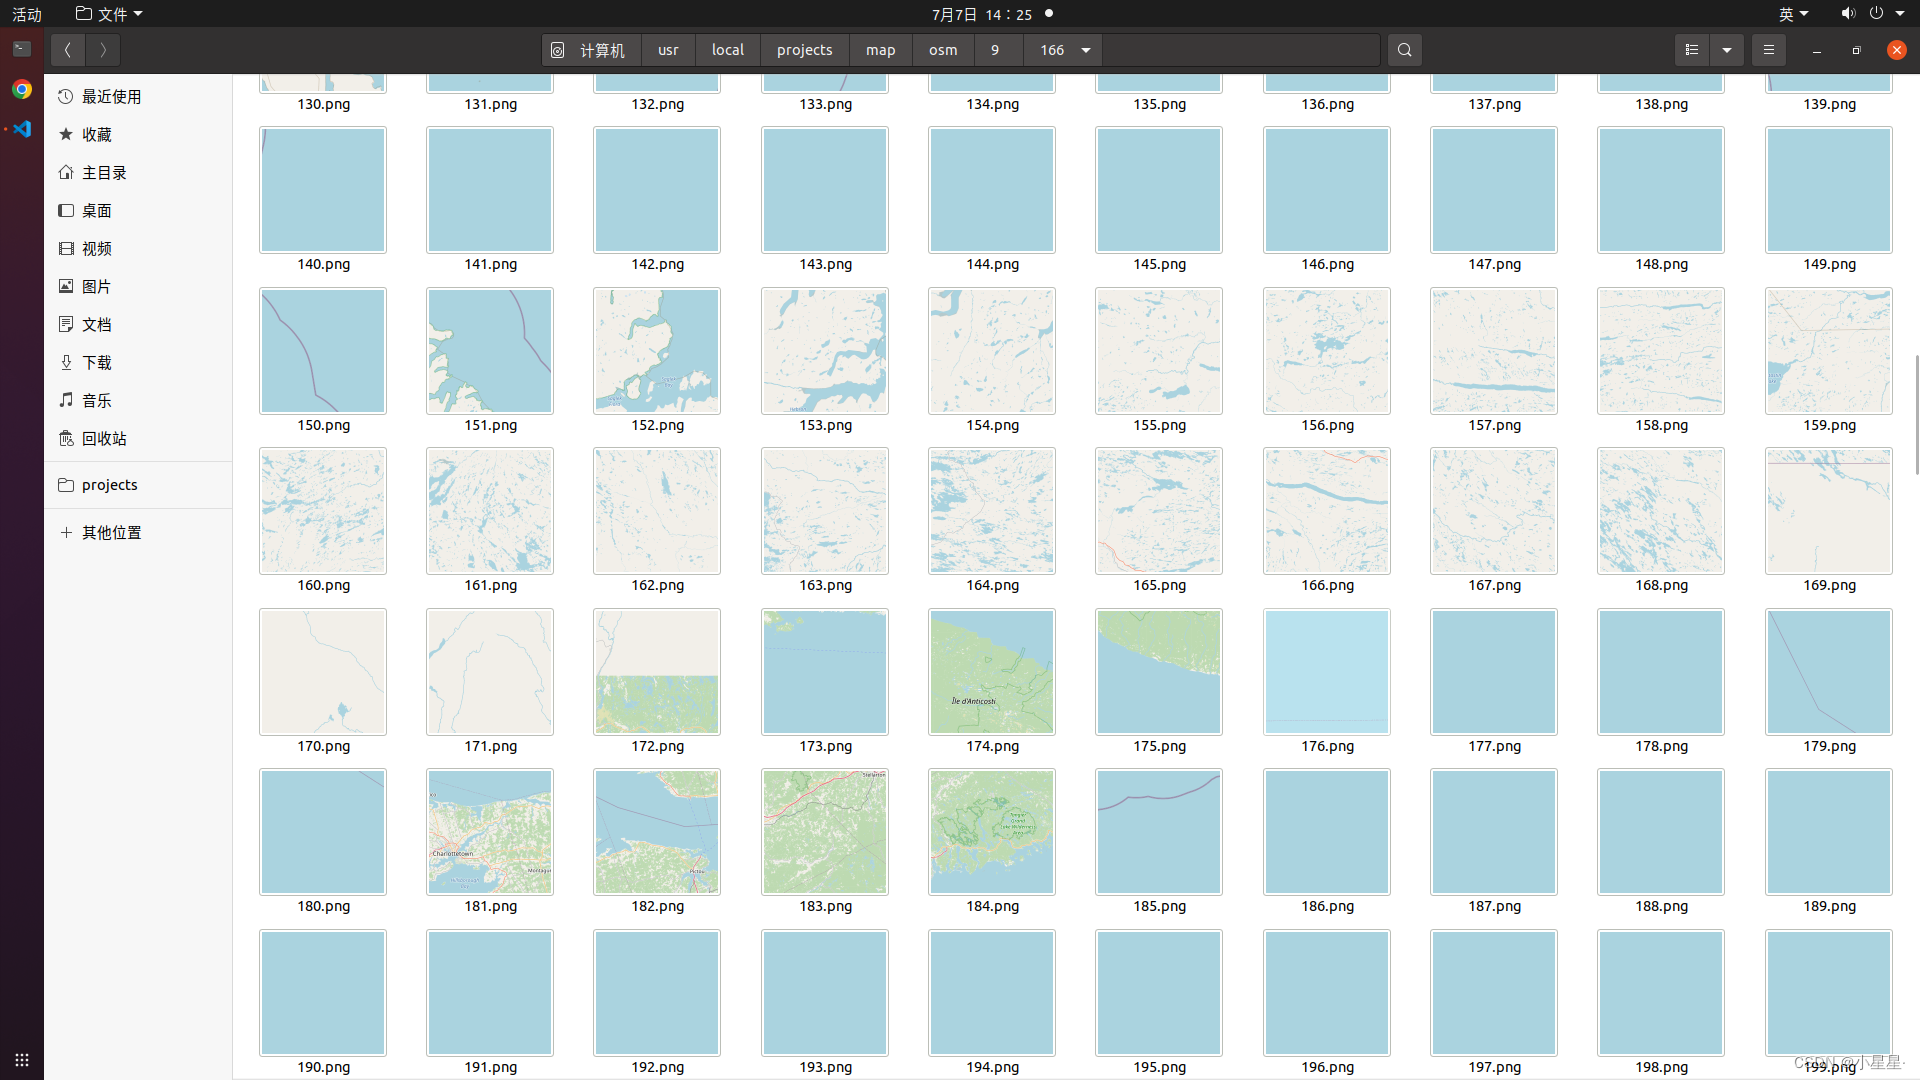Select 169.png thumbnail
1920x1080 pixels.
pyautogui.click(x=1829, y=511)
